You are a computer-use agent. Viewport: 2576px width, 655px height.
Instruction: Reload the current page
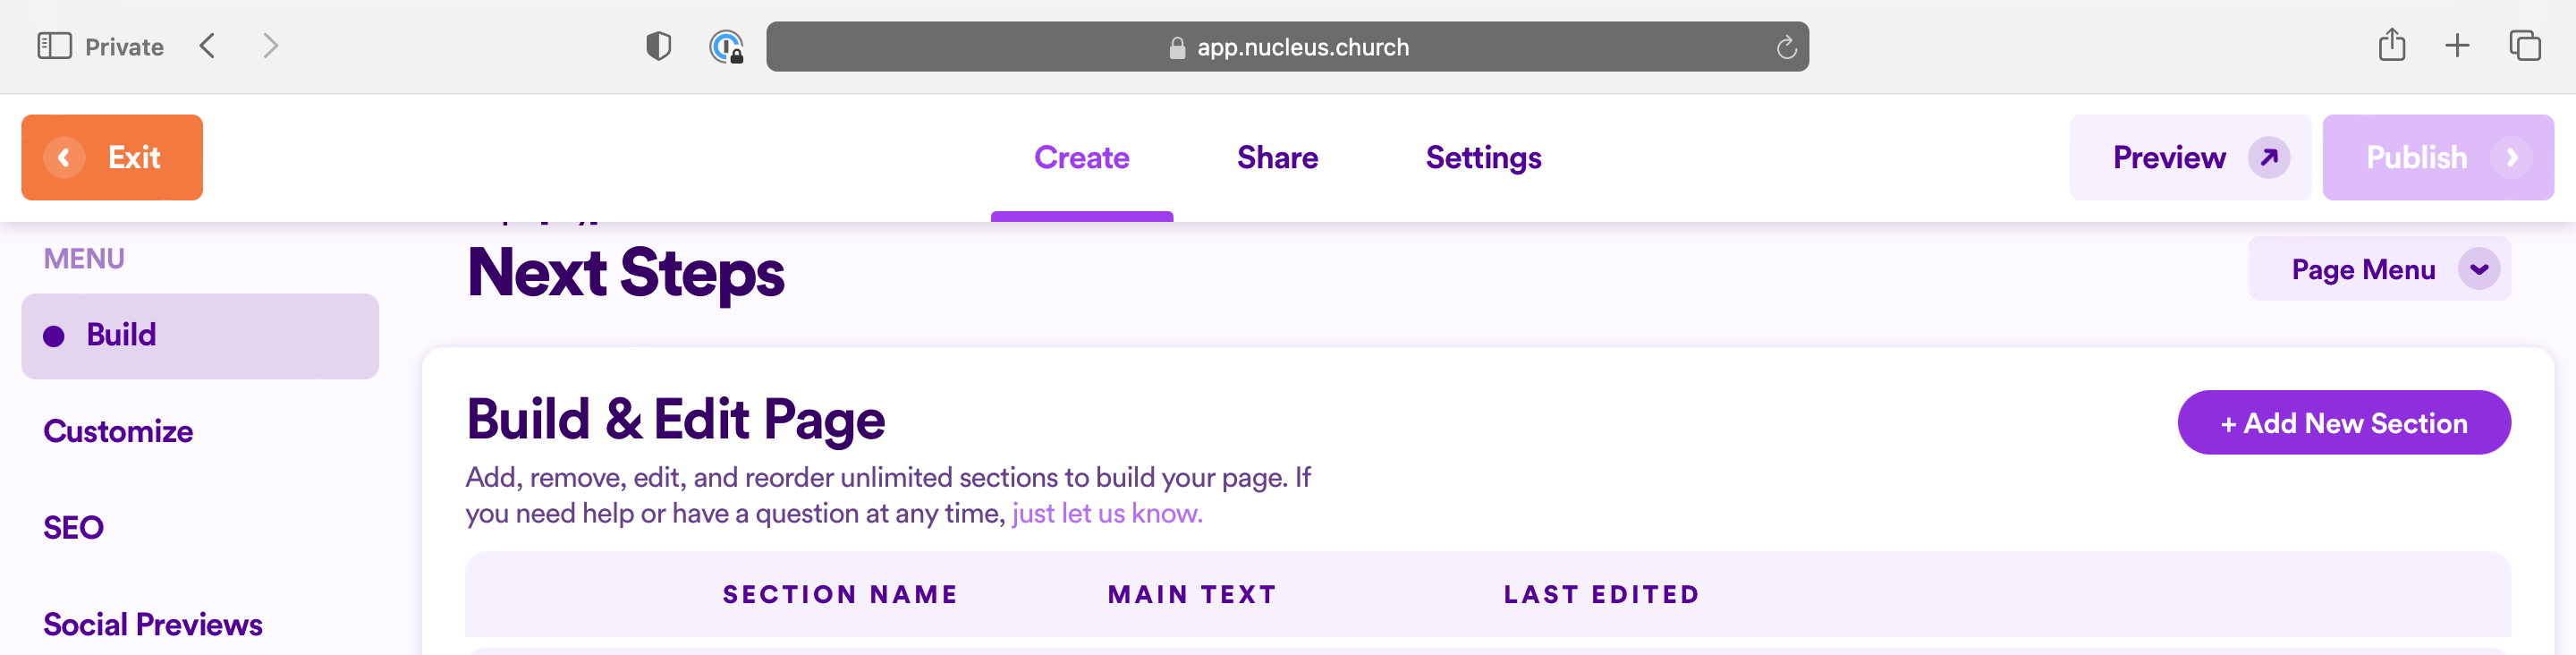tap(1786, 46)
